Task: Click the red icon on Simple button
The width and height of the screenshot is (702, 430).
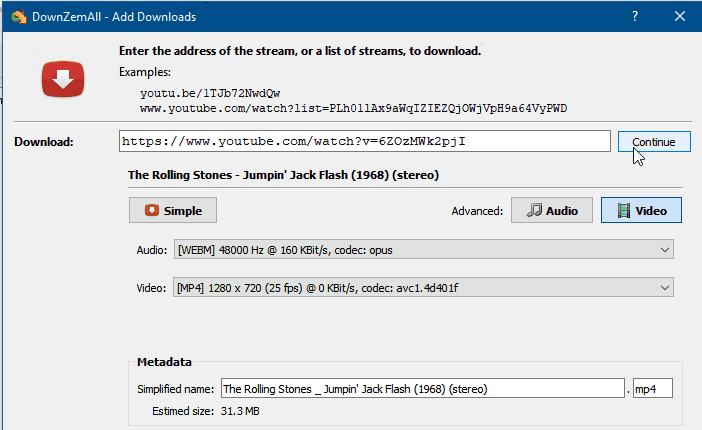Action: [152, 211]
